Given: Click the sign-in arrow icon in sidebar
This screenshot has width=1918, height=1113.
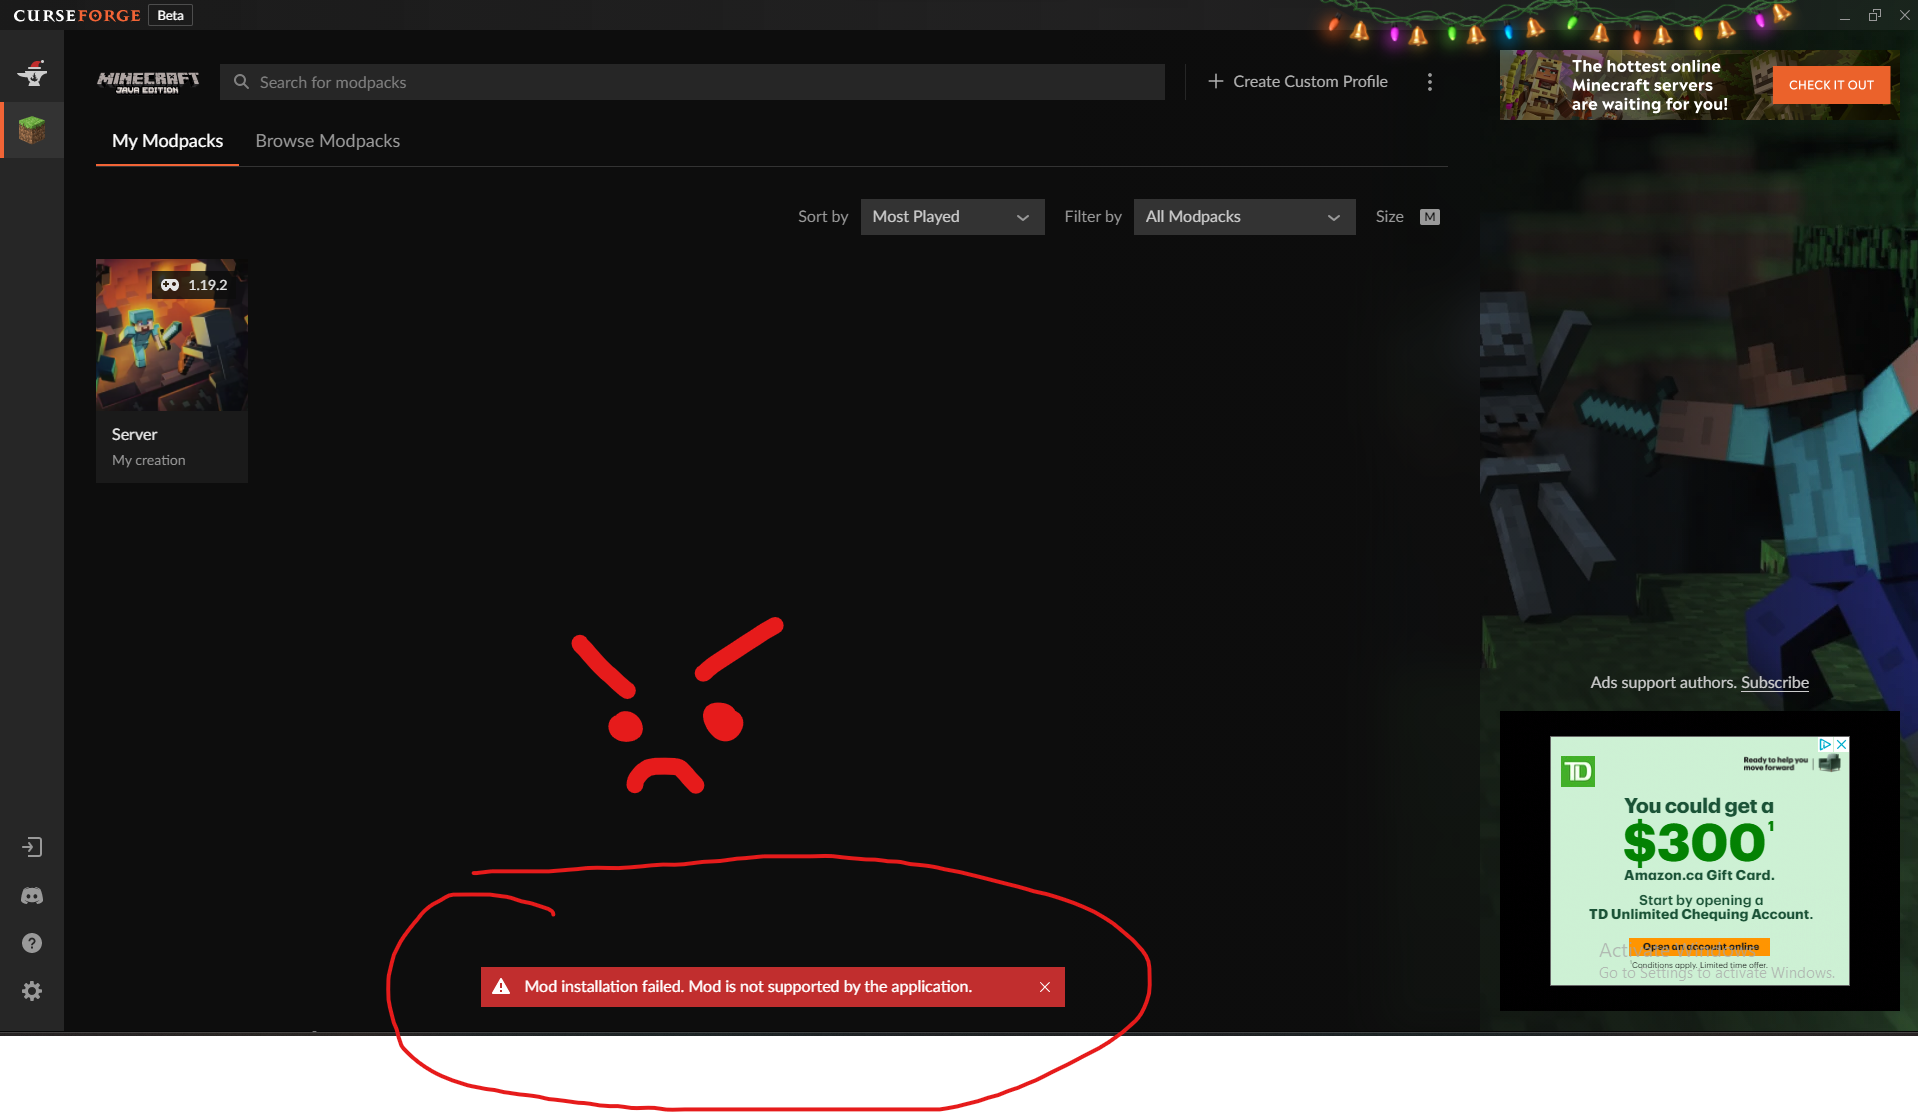Looking at the screenshot, I should 32,847.
